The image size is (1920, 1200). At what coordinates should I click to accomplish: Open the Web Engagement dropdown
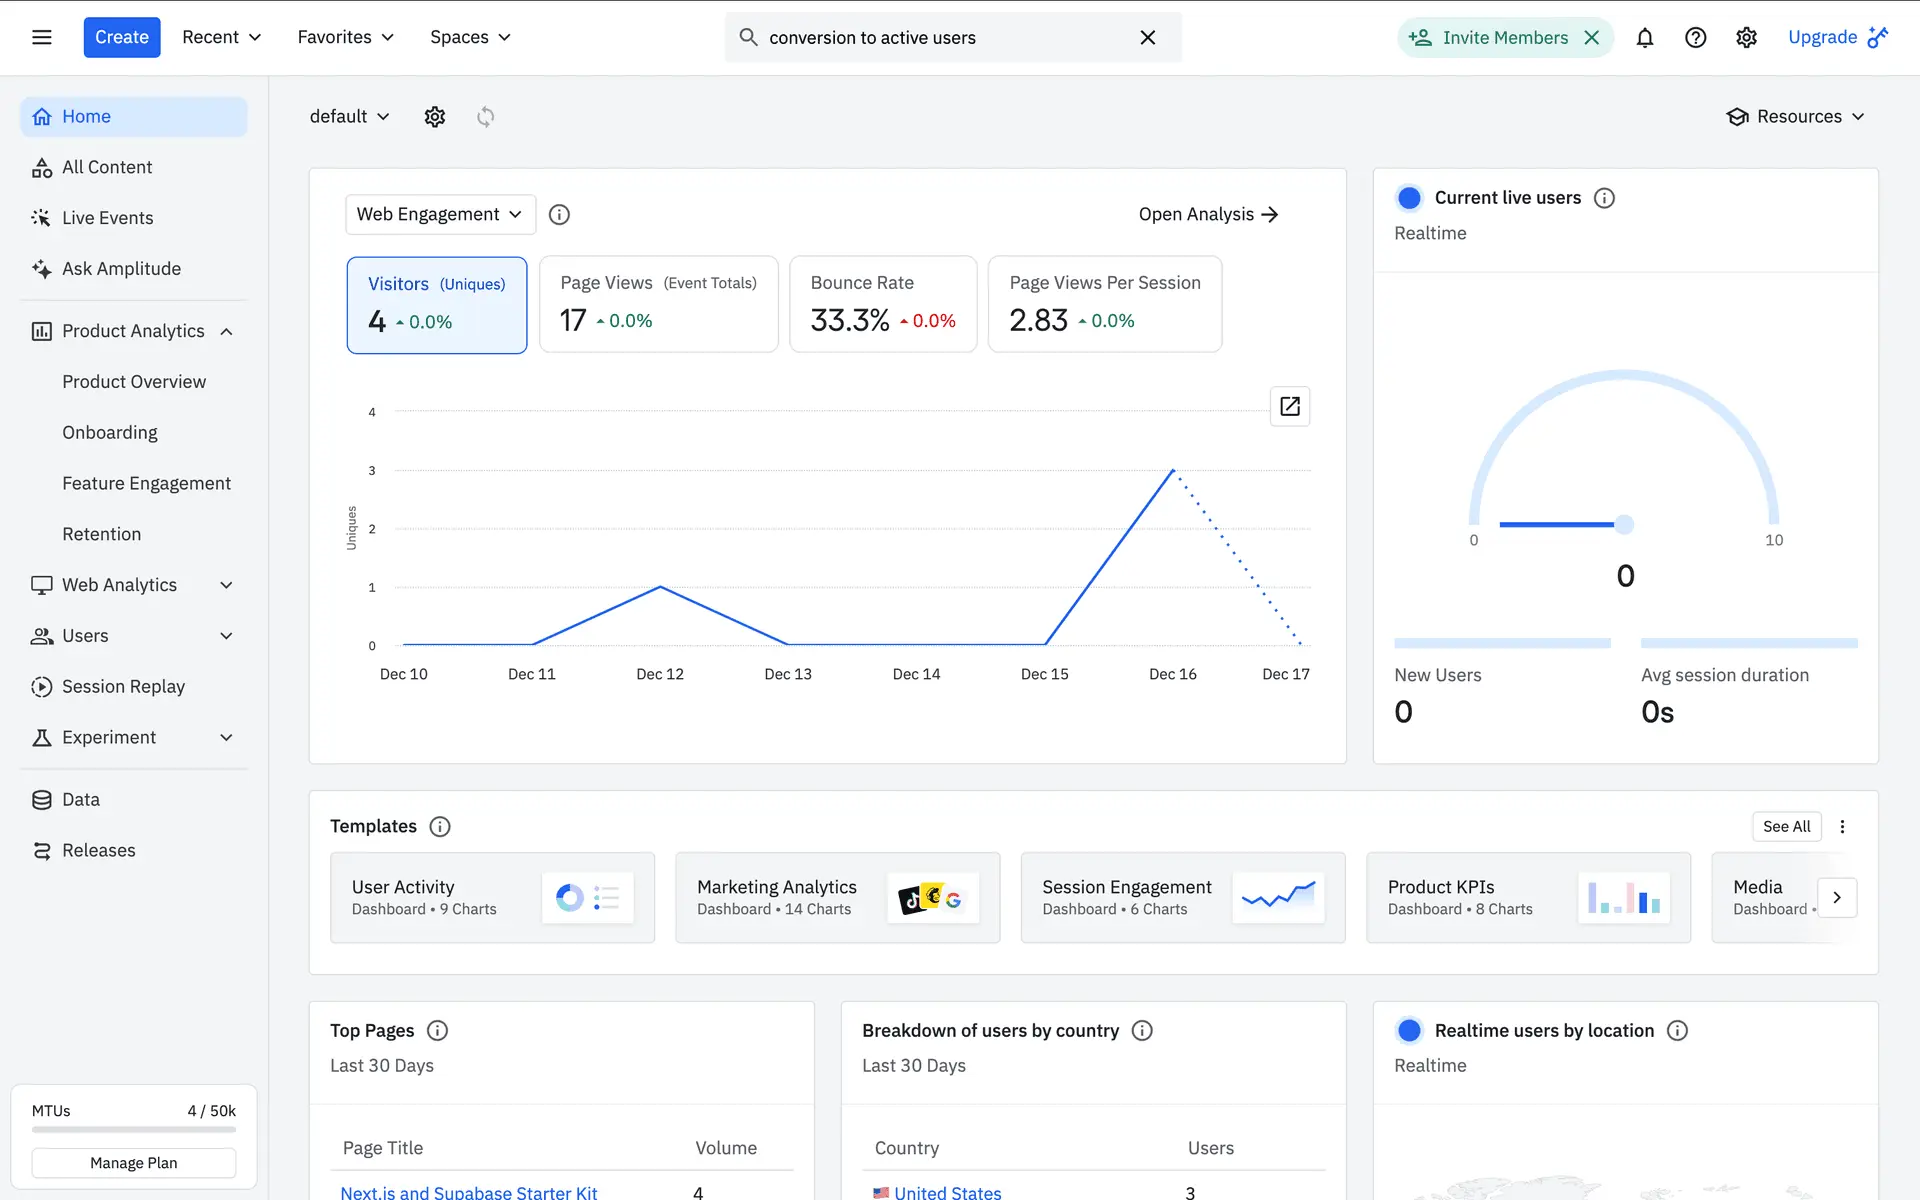pyautogui.click(x=440, y=215)
